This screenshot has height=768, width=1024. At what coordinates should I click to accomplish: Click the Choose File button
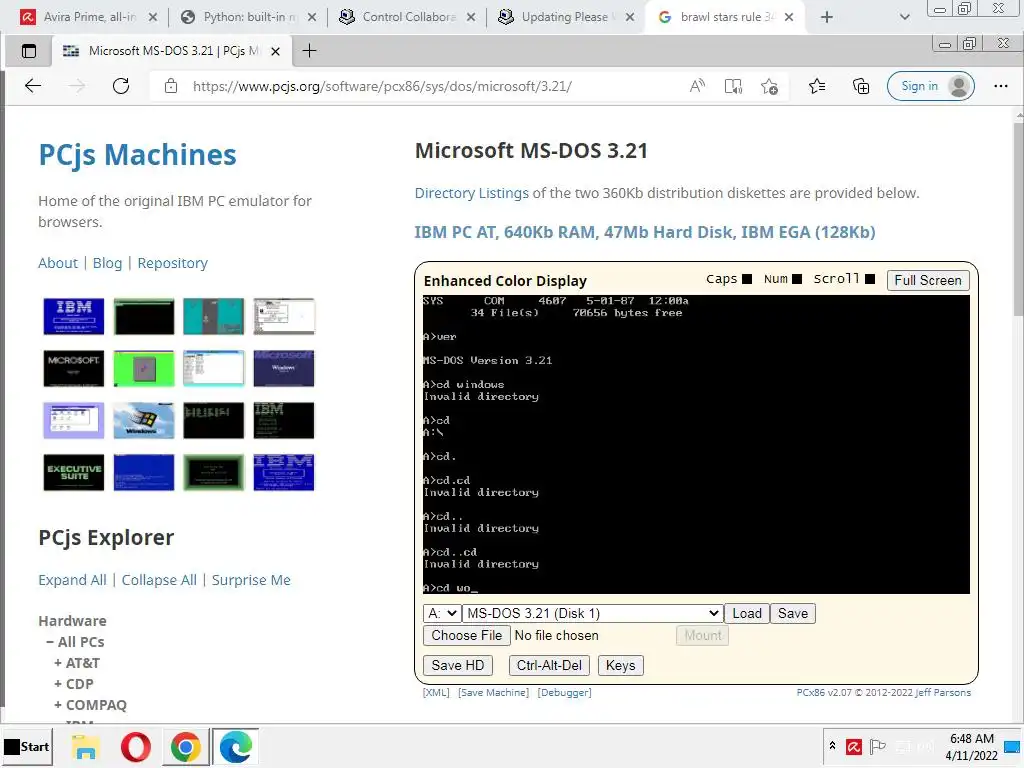466,635
